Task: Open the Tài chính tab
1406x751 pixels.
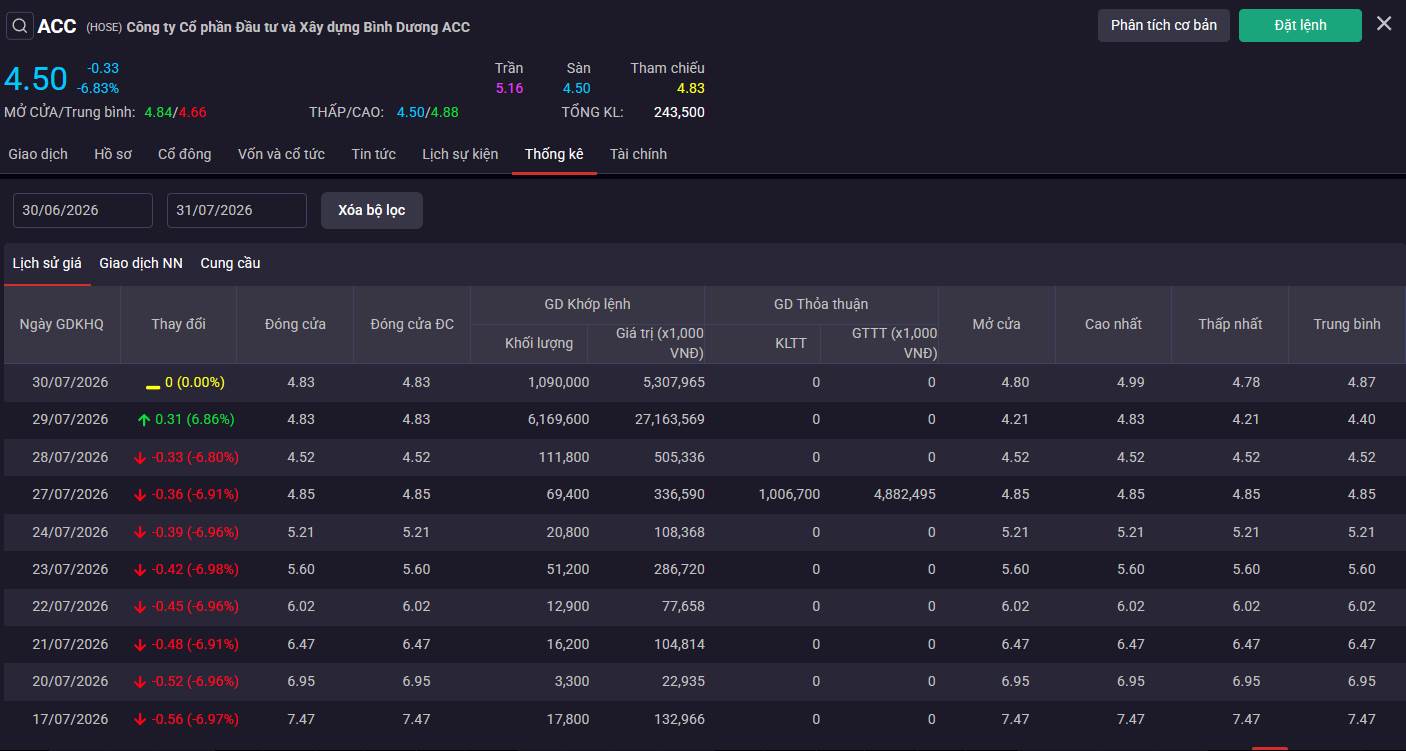Action: tap(638, 154)
